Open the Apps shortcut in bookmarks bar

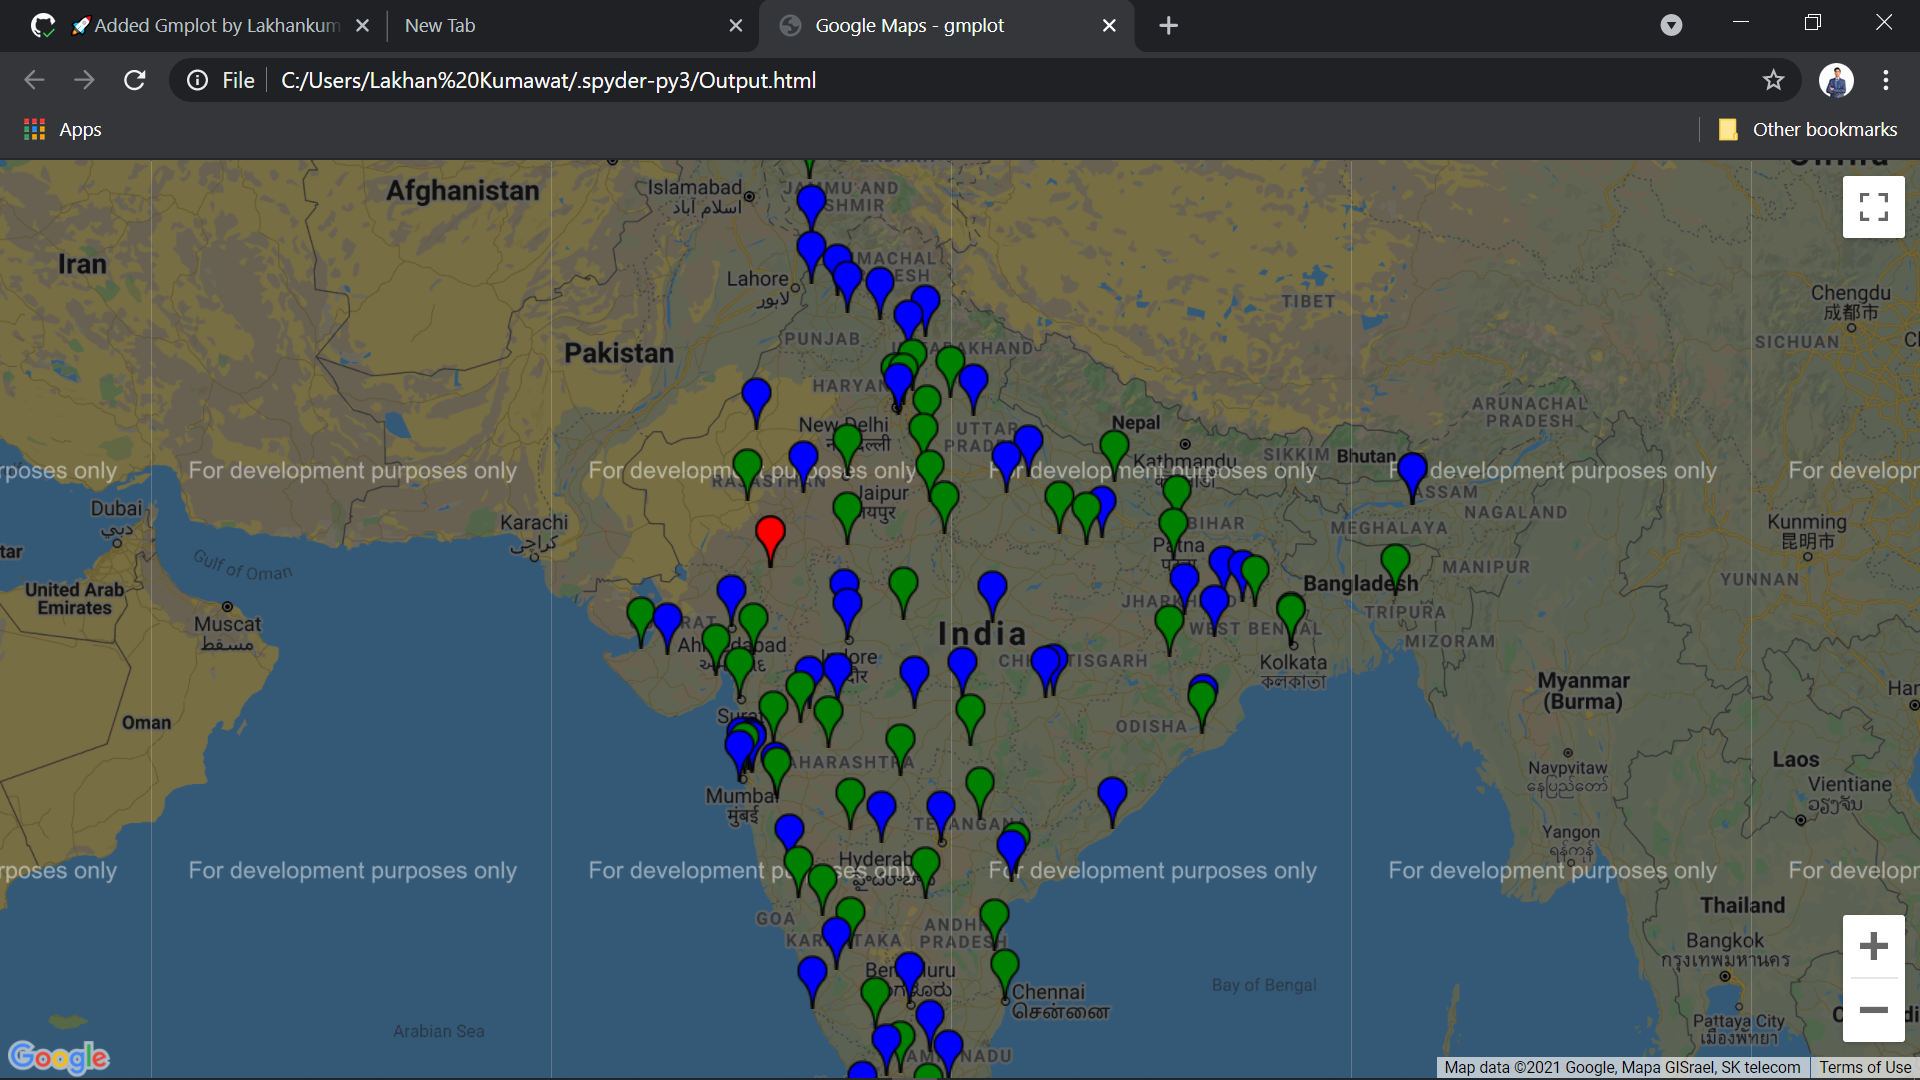62,129
